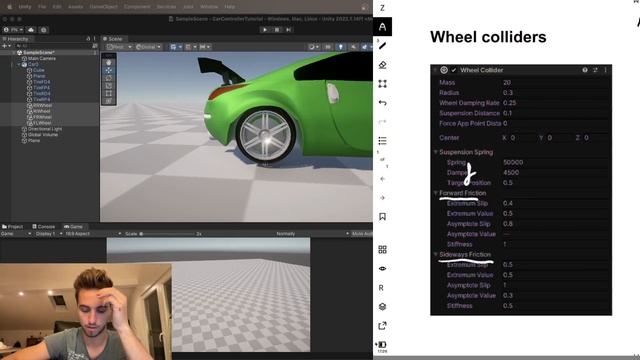Screen dimensions: 640x360
Task: Select the View hand tool in Scene overlay
Action: click(109, 62)
